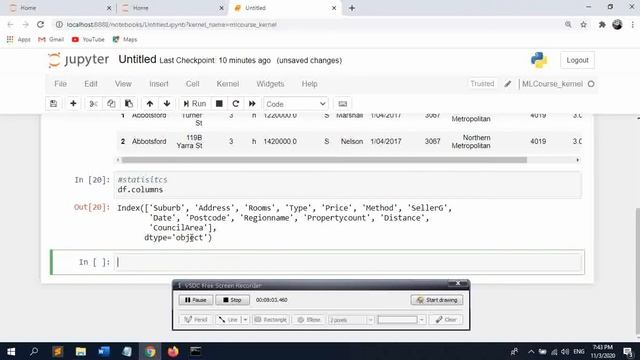Copy selected cells icon in Jupyter toolbar
This screenshot has height=360, width=640.
[x=111, y=104]
